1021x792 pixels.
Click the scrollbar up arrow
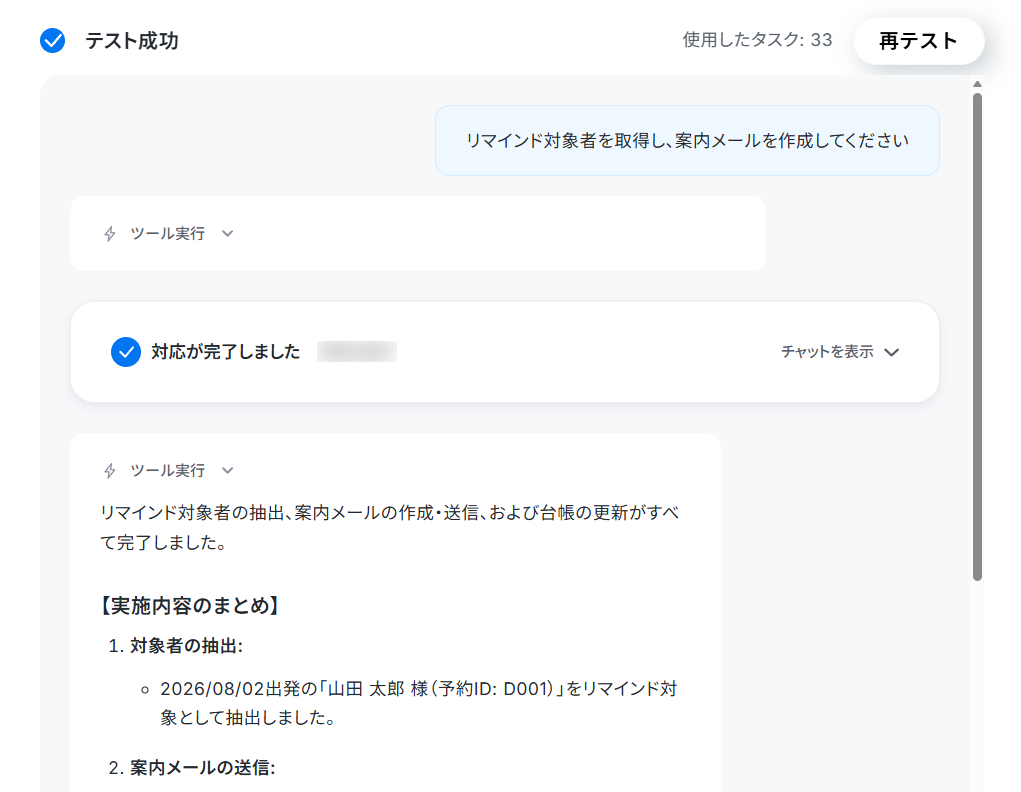click(977, 84)
